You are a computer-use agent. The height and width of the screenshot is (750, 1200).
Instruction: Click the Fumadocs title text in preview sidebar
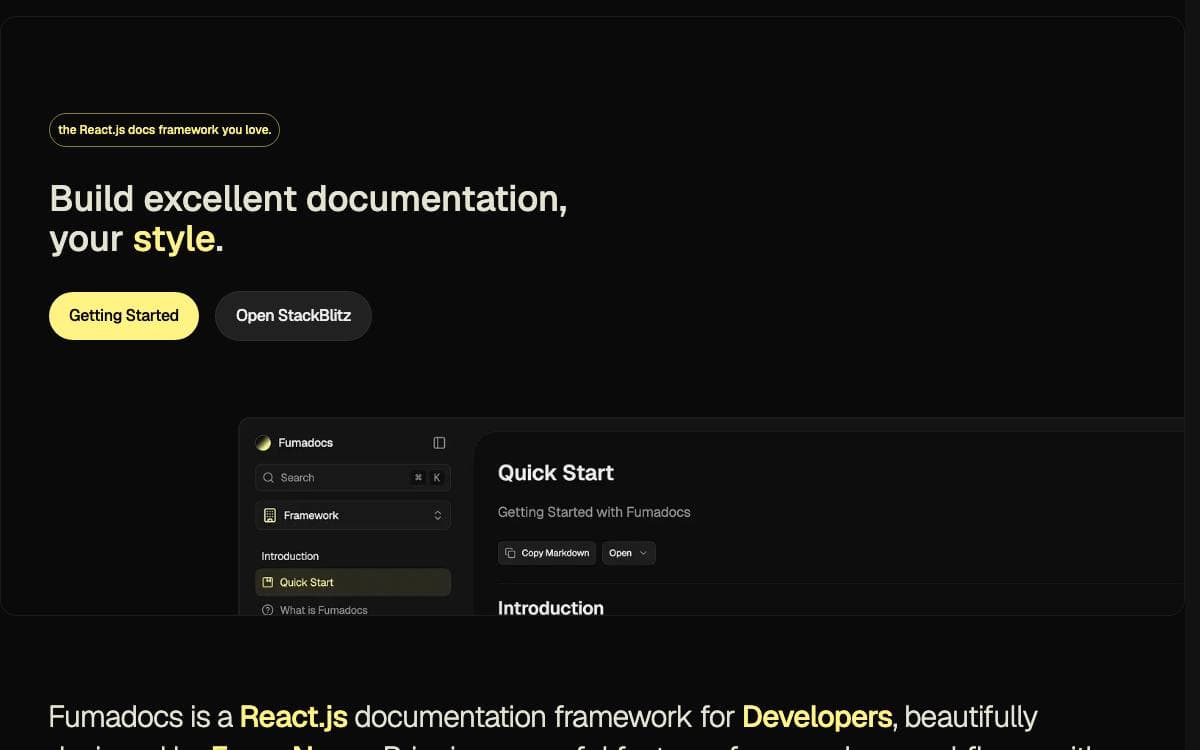(x=306, y=443)
